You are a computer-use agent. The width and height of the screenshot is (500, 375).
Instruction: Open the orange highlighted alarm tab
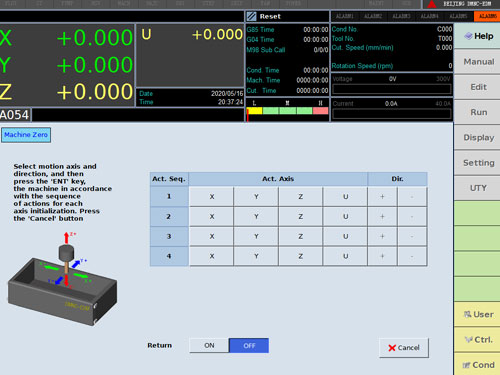pyautogui.click(x=487, y=16)
